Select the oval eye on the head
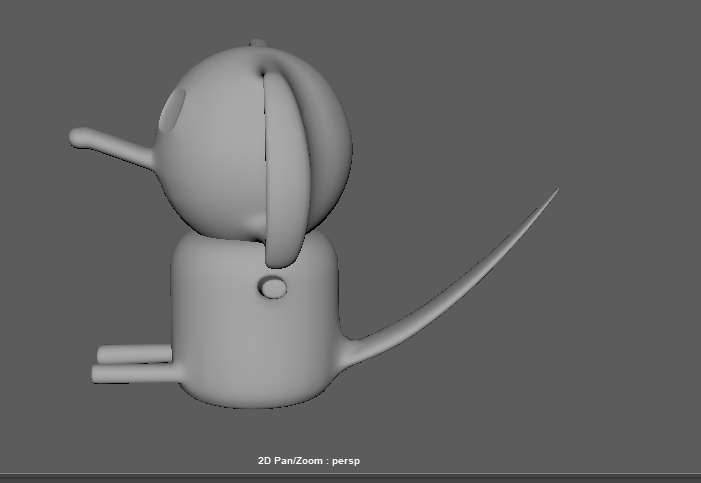Viewport: 701px width, 483px height. pyautogui.click(x=172, y=110)
